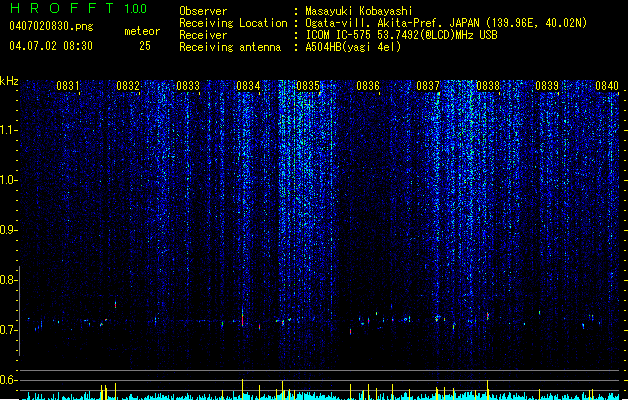This screenshot has width=629, height=400.
Task: Click the Receiving antenna label
Action: pyautogui.click(x=230, y=47)
